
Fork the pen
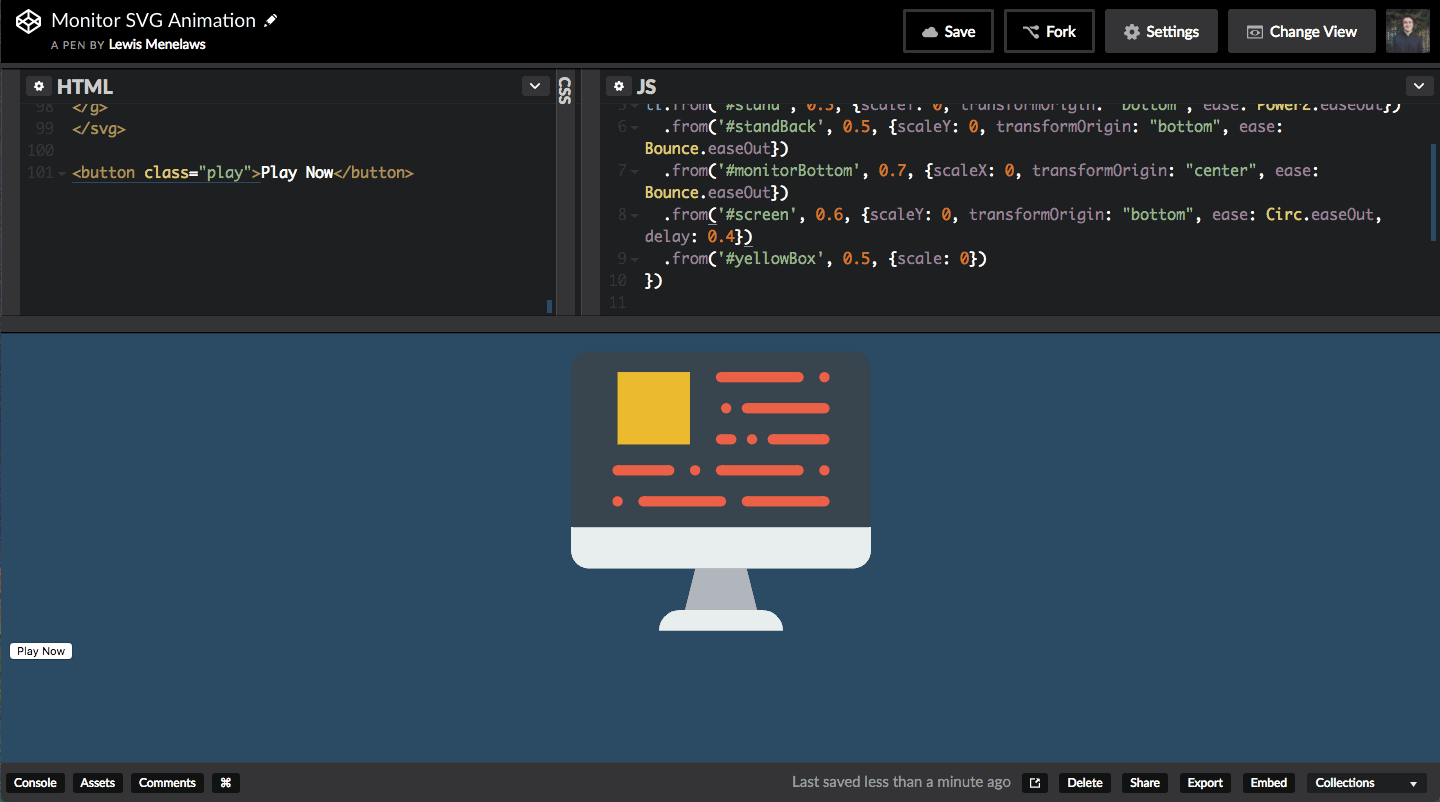[1049, 31]
